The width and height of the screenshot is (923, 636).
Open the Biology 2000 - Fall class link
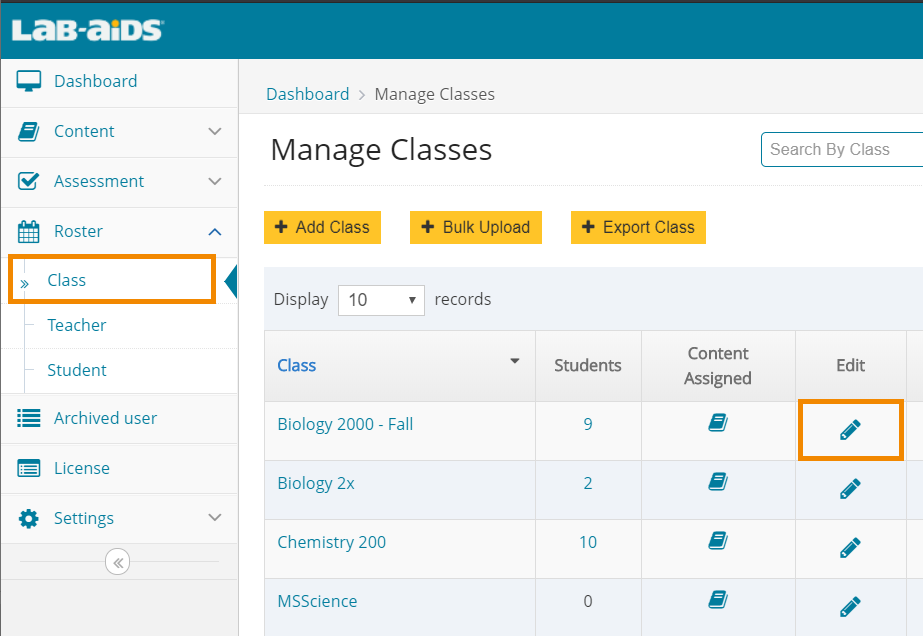tap(344, 423)
